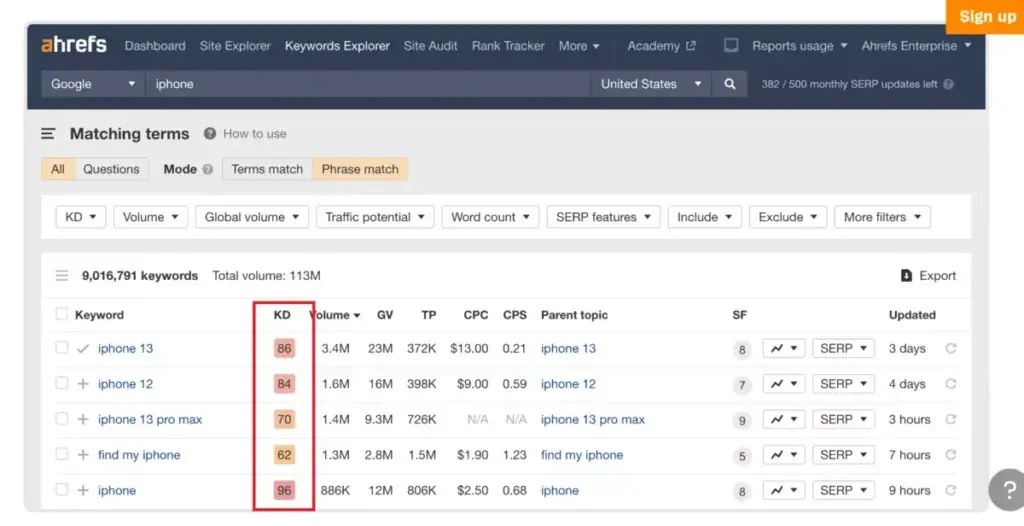Screen dimensions: 1024x526
Task: Click the ahrefs logo
Action: (x=74, y=45)
